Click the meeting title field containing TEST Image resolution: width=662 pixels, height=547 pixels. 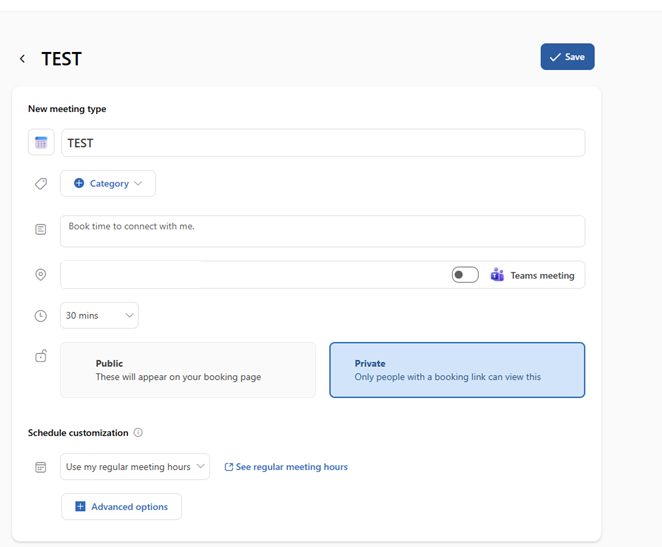(322, 143)
